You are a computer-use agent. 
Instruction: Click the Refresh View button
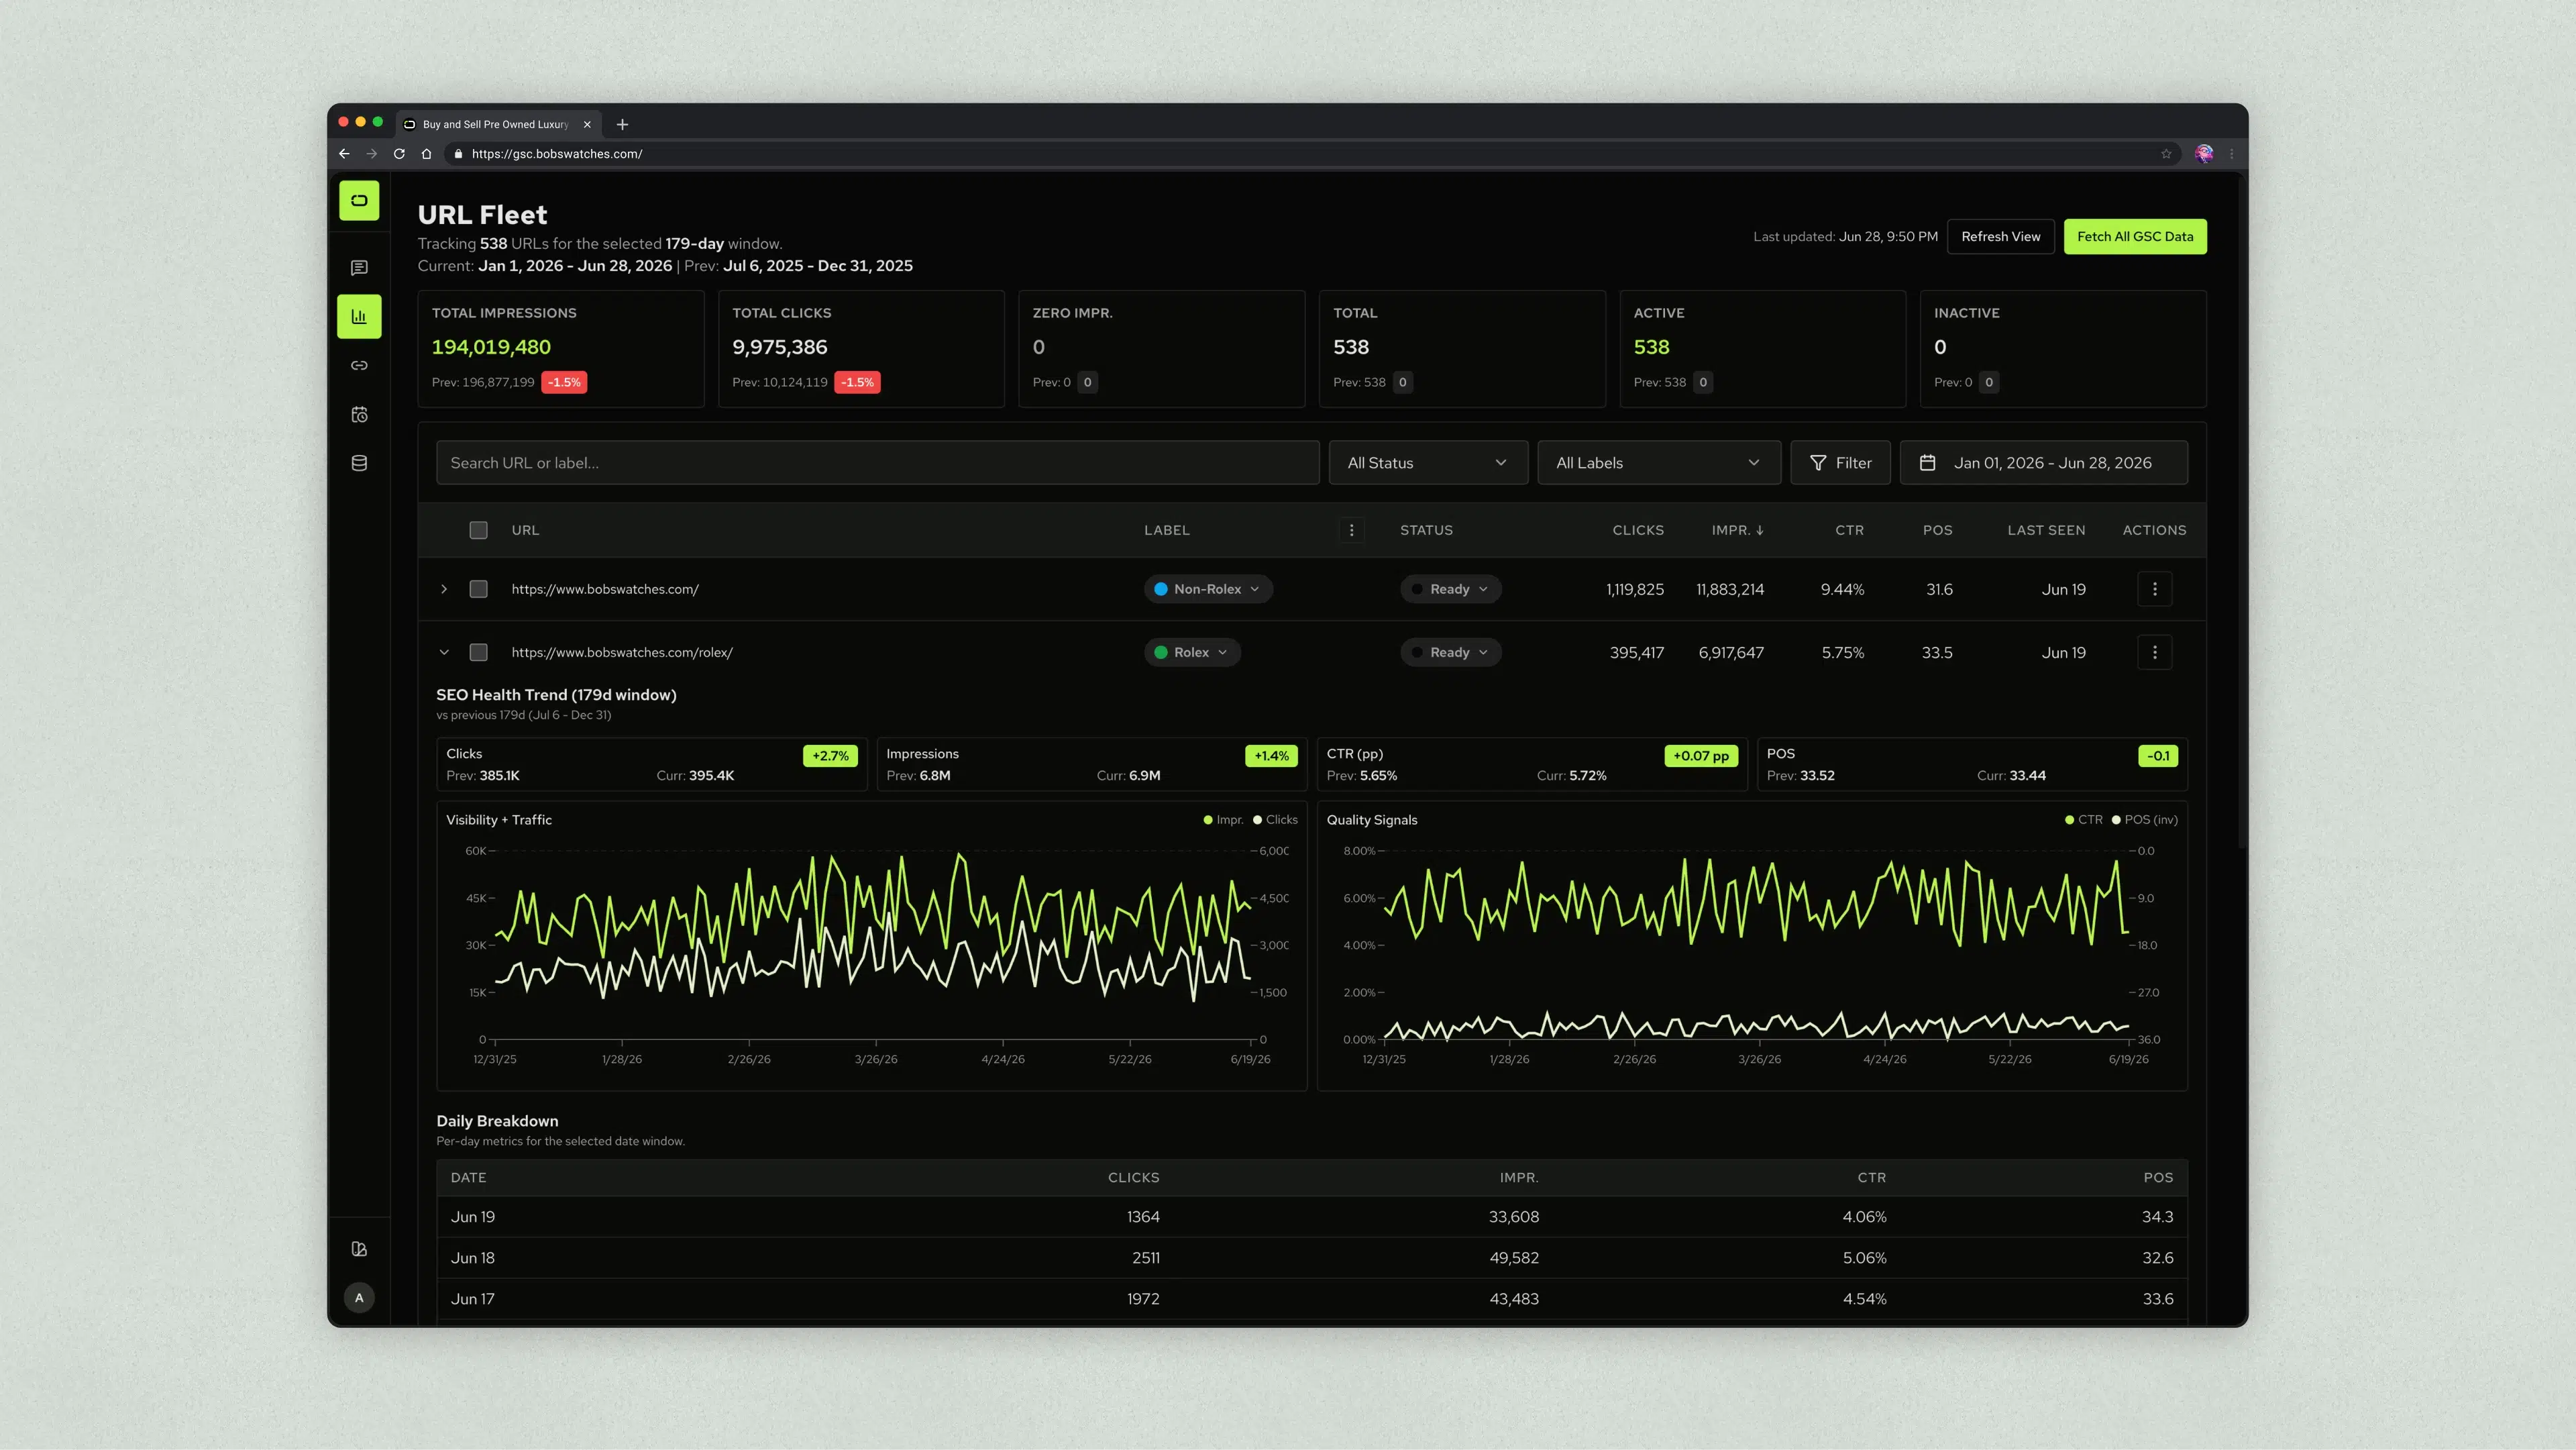coord(2000,237)
